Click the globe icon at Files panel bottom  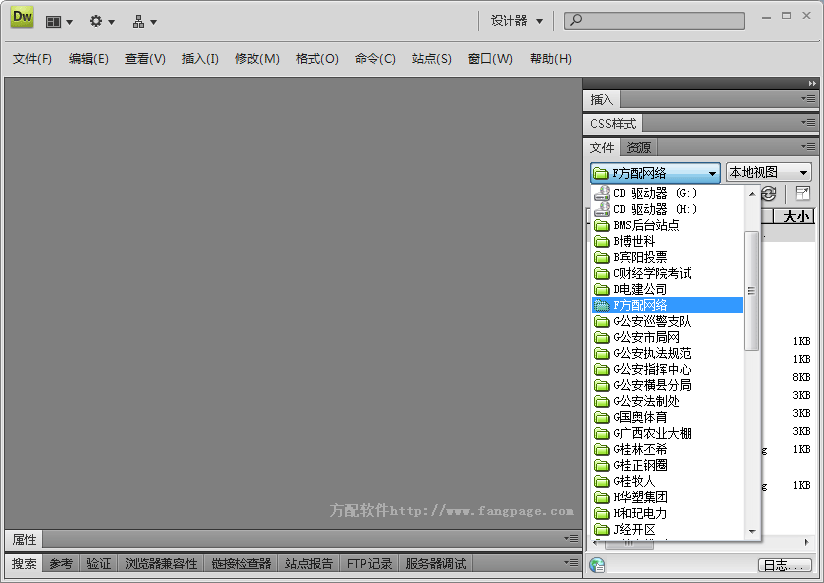coord(597,565)
